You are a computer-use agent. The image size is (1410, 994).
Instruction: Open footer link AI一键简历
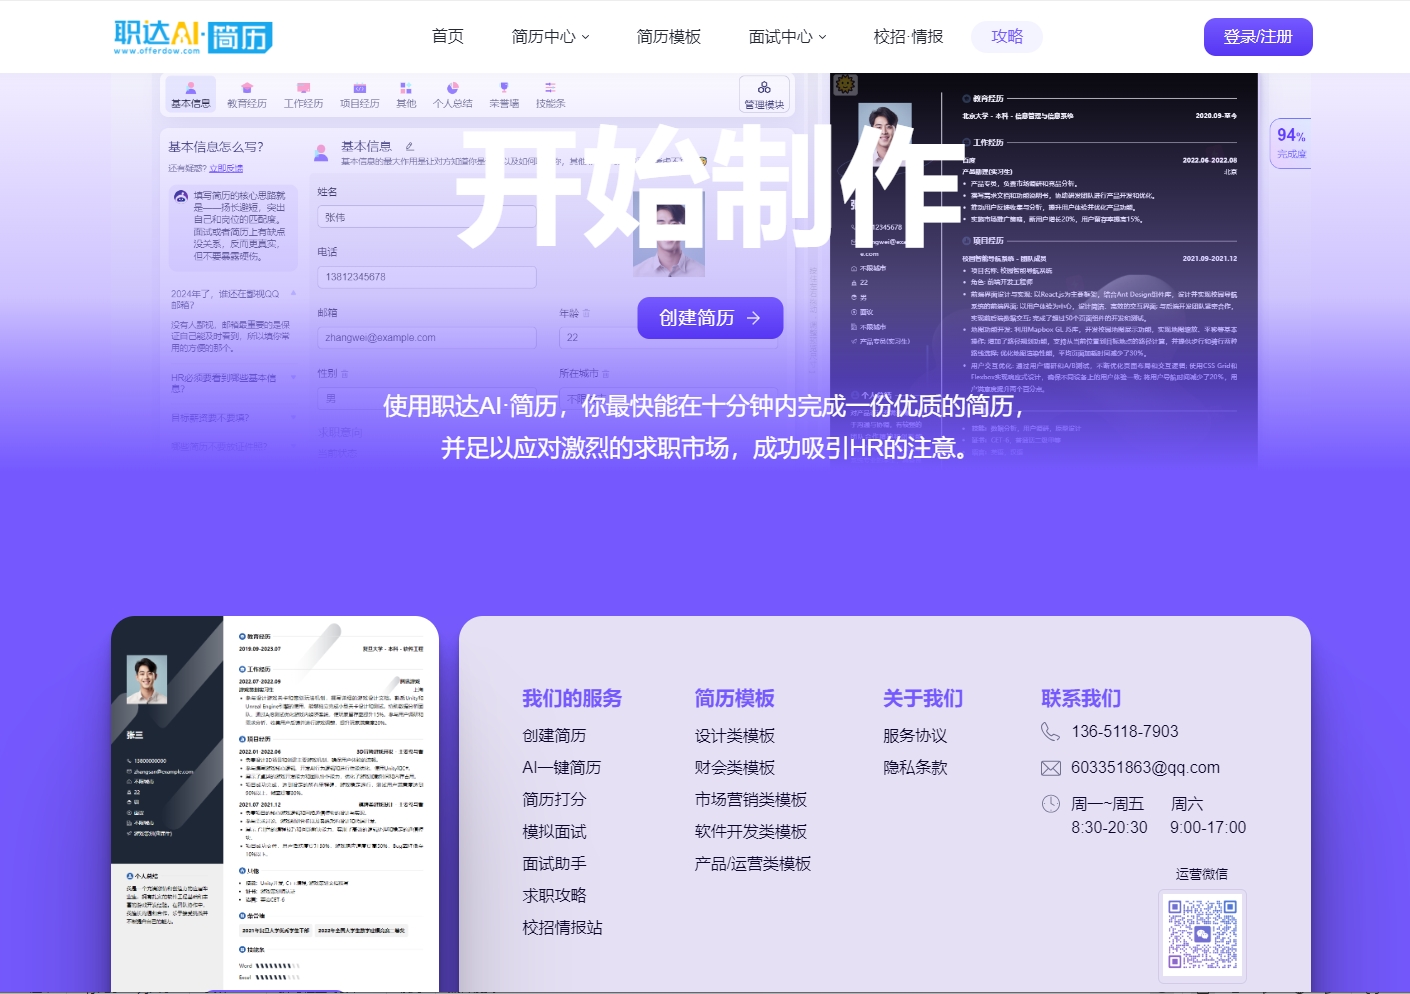(x=562, y=768)
